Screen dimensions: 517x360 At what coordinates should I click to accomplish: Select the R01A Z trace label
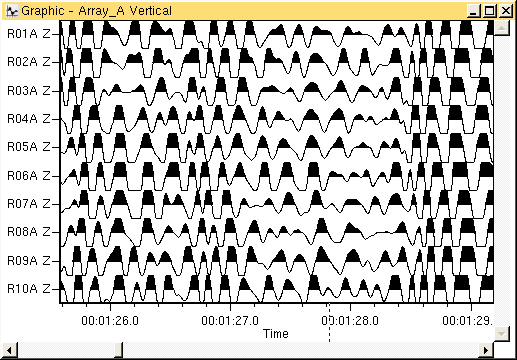click(29, 34)
